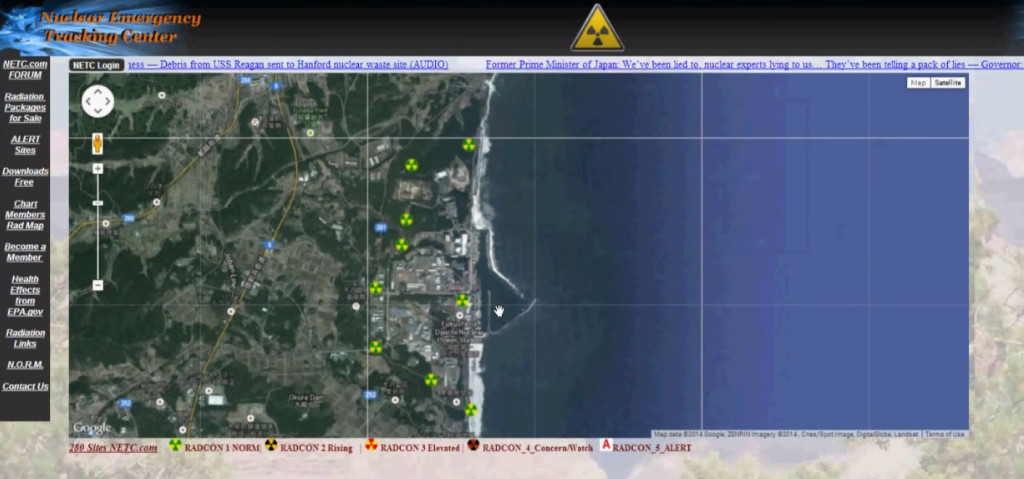
Task: Open Health Effects from EPA.gov
Action: (x=25, y=295)
